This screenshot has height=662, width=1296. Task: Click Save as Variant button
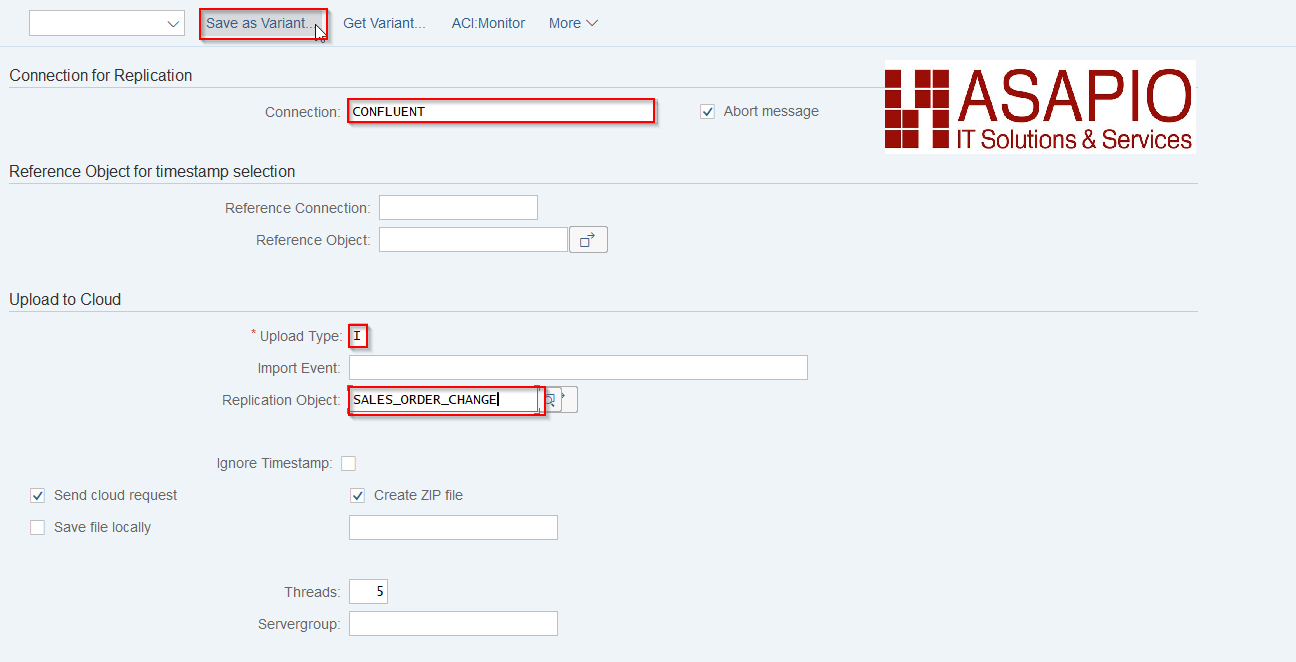tap(264, 23)
